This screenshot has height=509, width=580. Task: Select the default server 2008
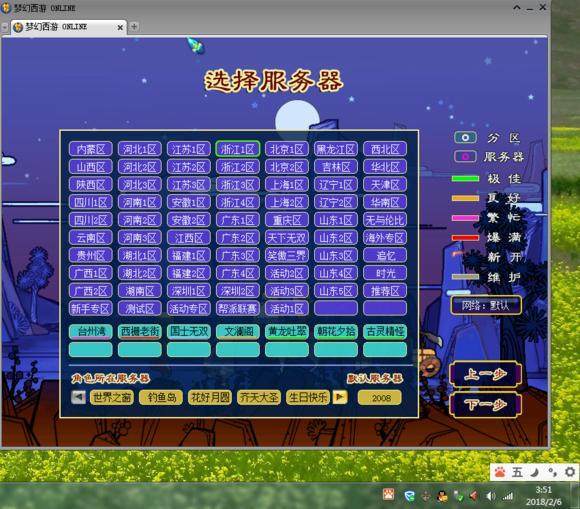tap(380, 398)
